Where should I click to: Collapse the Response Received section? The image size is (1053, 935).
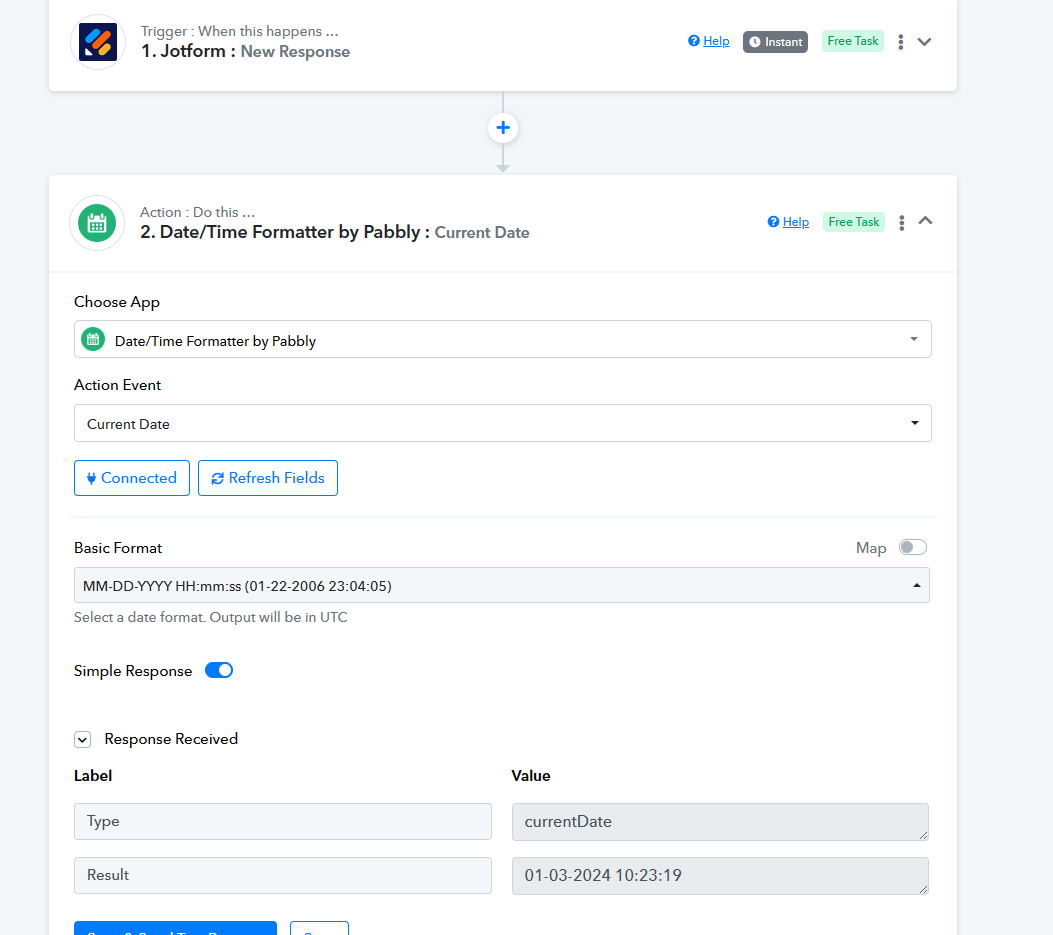point(83,740)
